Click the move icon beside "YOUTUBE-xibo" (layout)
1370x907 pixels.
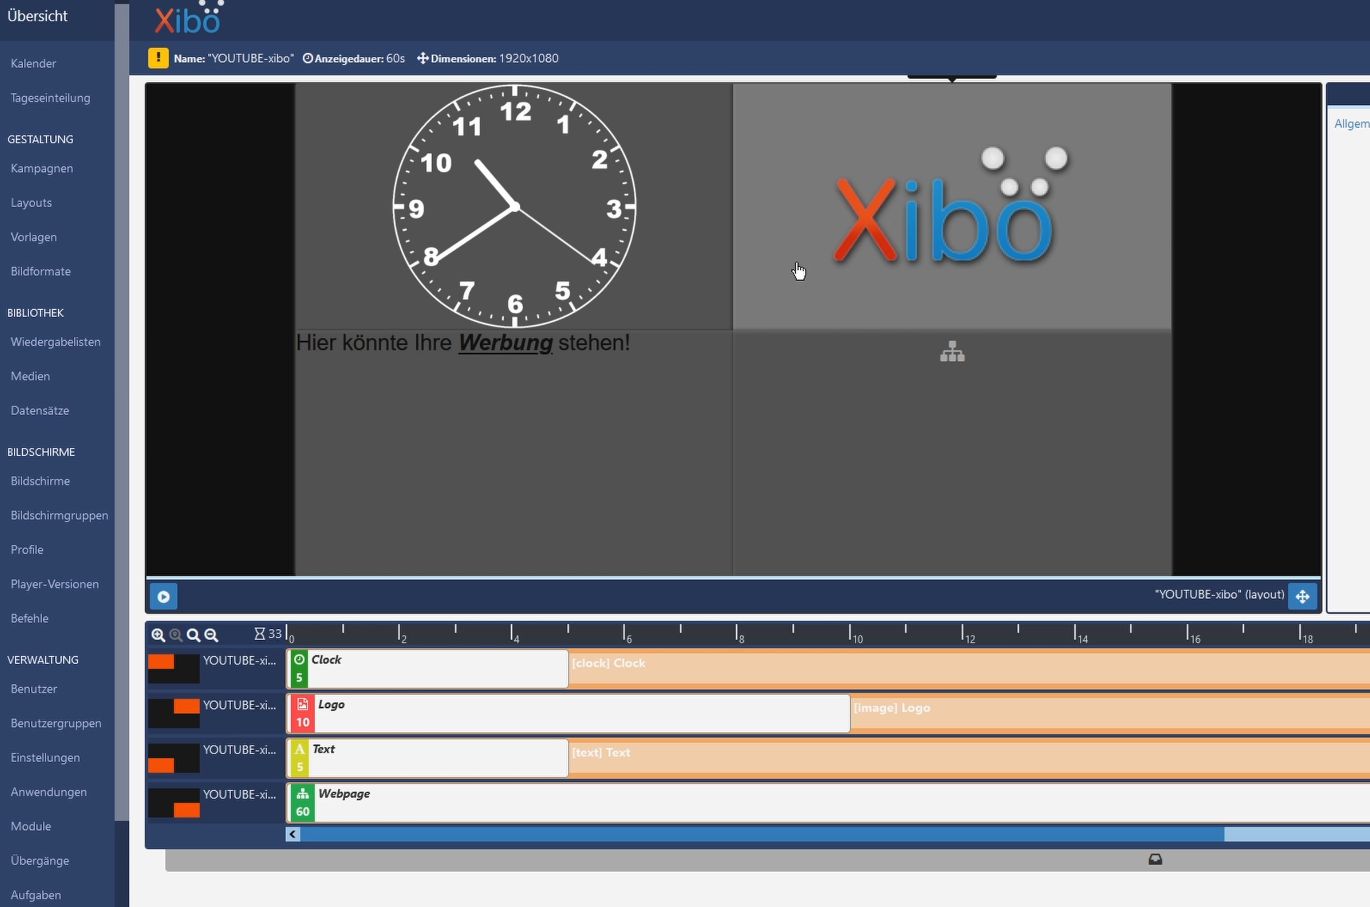tap(1302, 596)
